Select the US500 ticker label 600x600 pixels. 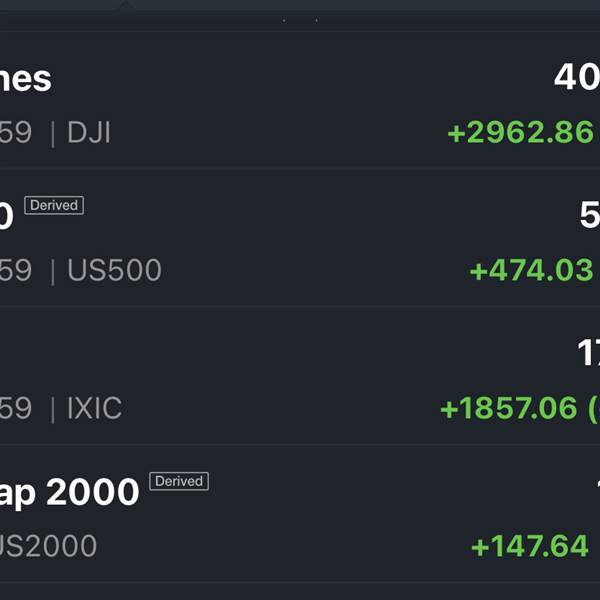(x=114, y=270)
